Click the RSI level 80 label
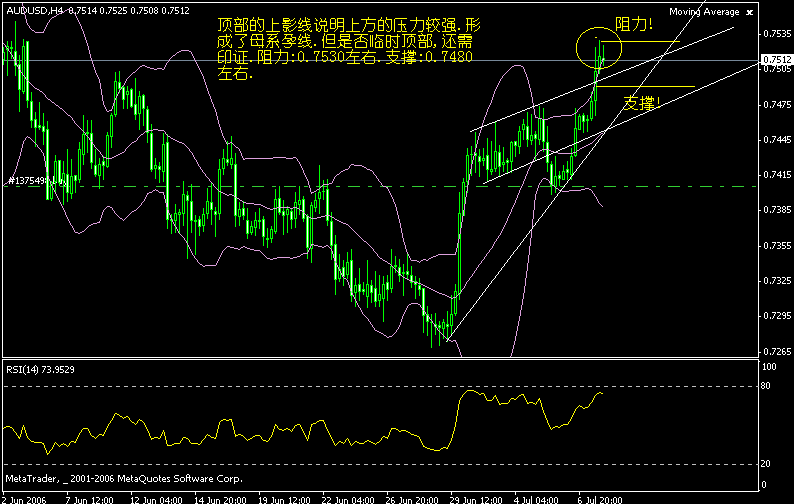Image resolution: width=794 pixels, height=504 pixels. click(x=766, y=386)
